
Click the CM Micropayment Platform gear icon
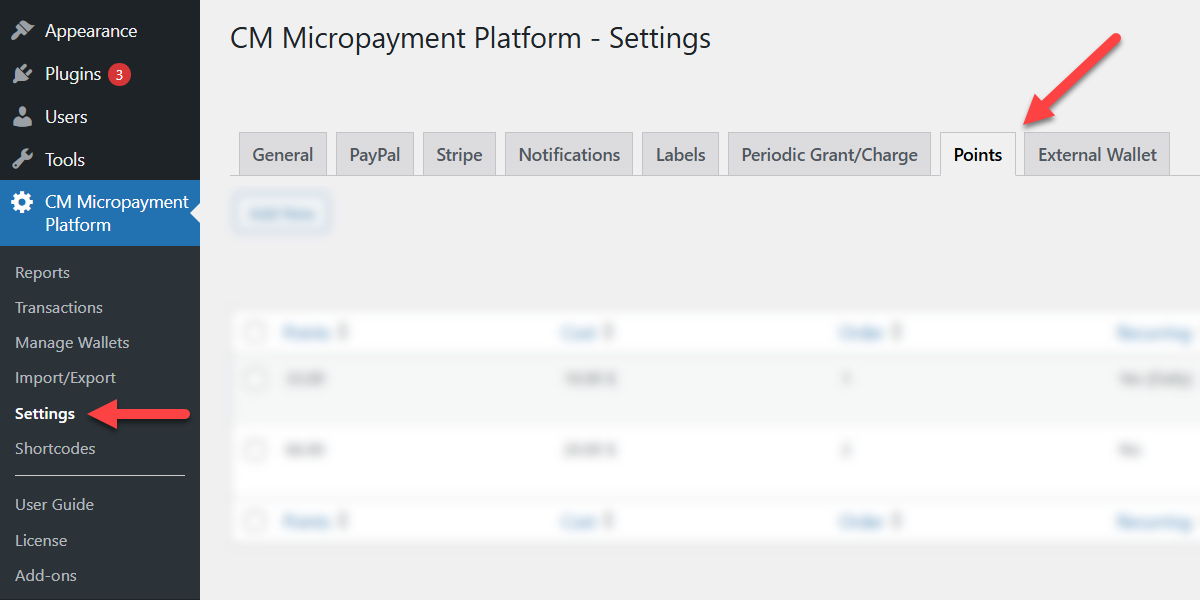(22, 203)
